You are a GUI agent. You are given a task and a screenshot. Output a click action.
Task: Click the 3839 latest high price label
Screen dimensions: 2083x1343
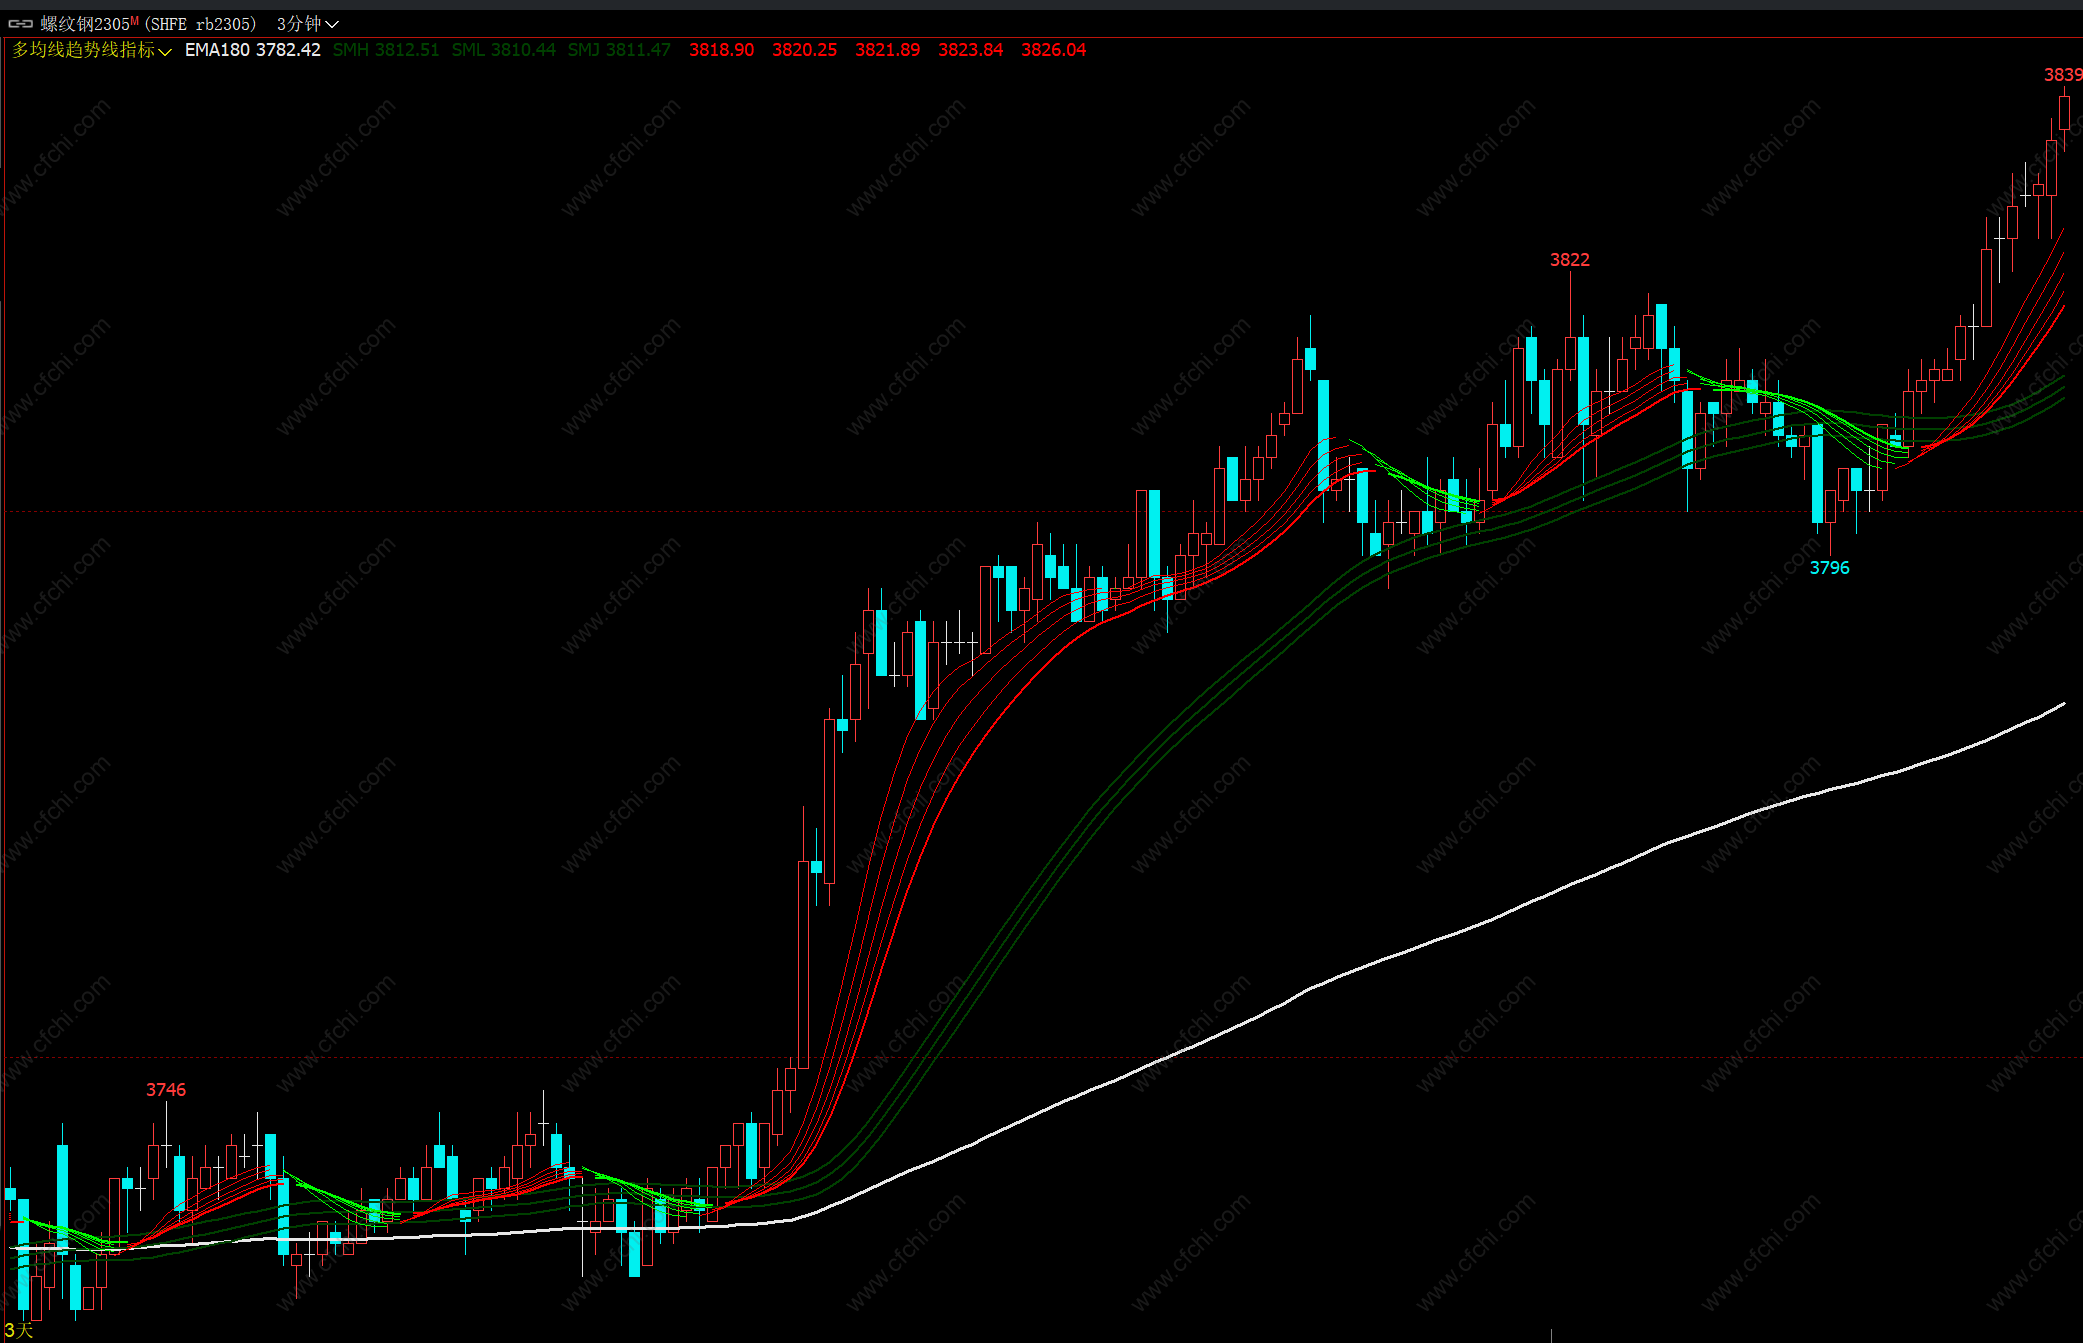click(2062, 75)
